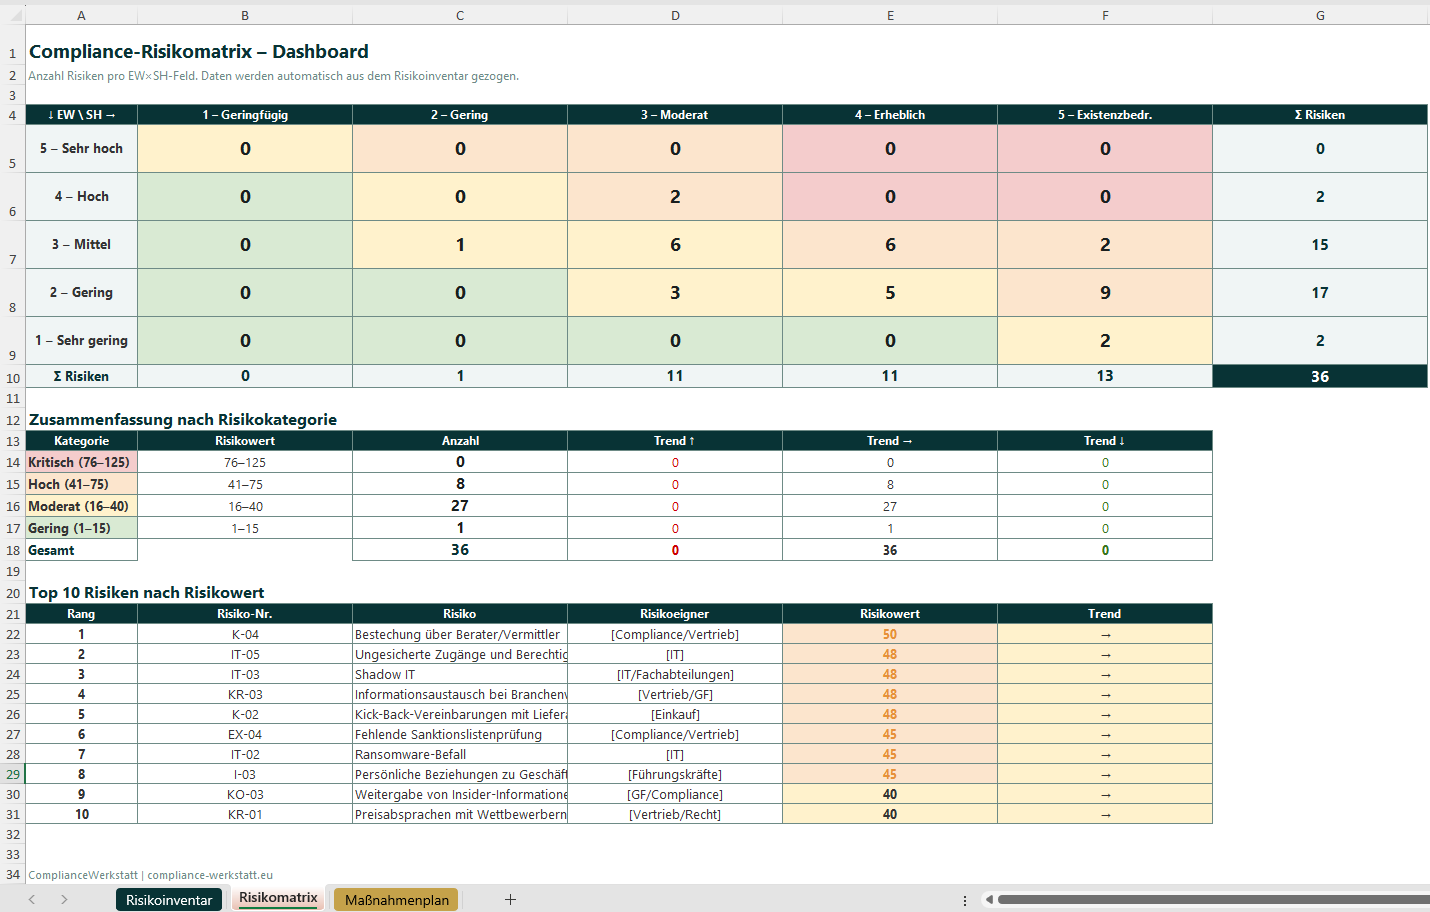Select the Kritisch (76–125) category cell
The width and height of the screenshot is (1430, 912).
81,462
